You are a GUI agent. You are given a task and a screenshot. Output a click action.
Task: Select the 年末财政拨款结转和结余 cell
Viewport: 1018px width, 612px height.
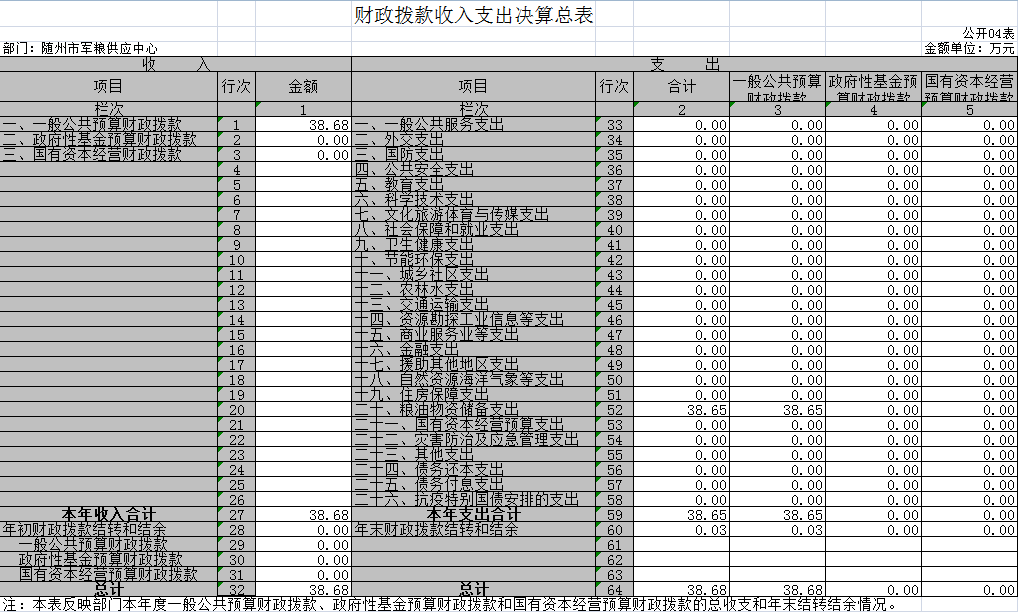click(437, 530)
